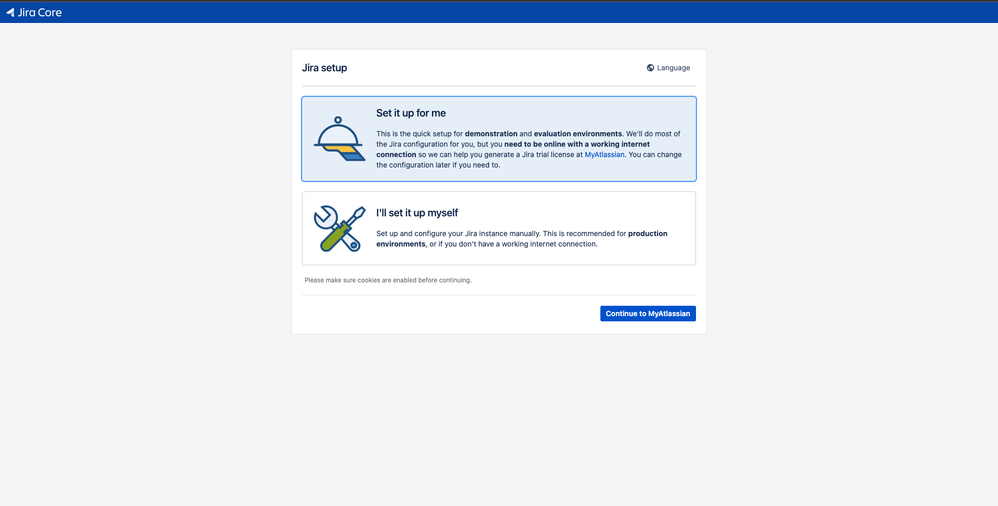This screenshot has height=506, width=998.
Task: Click the wrench and screwdriver icon
Action: (x=339, y=228)
